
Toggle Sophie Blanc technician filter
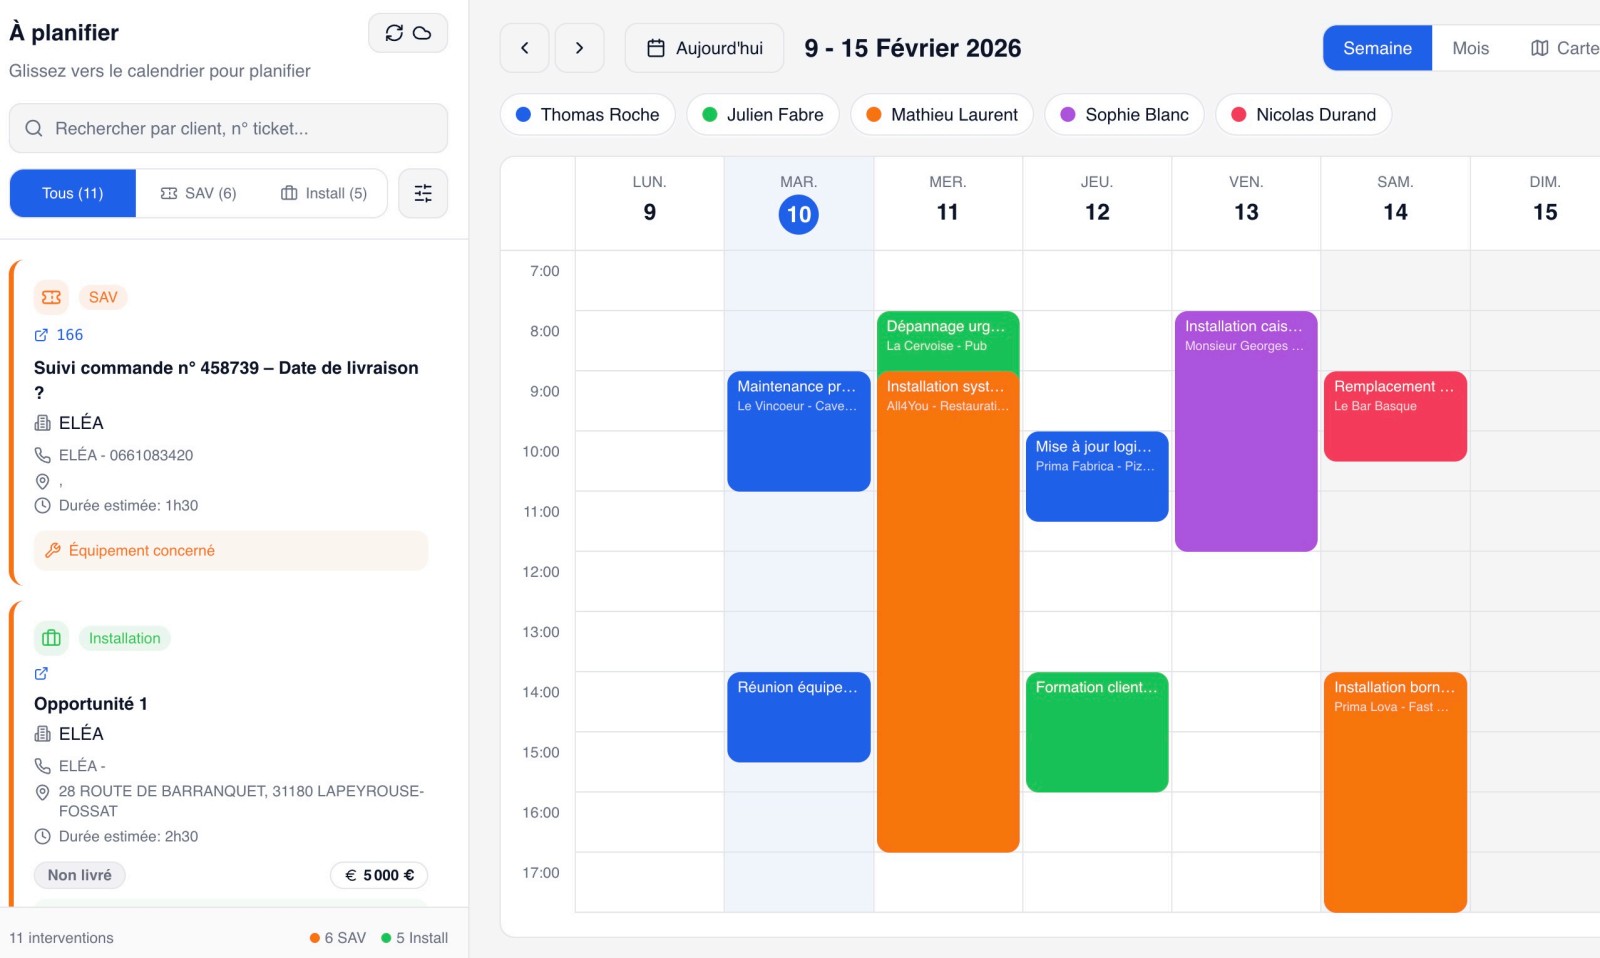[x=1124, y=114]
